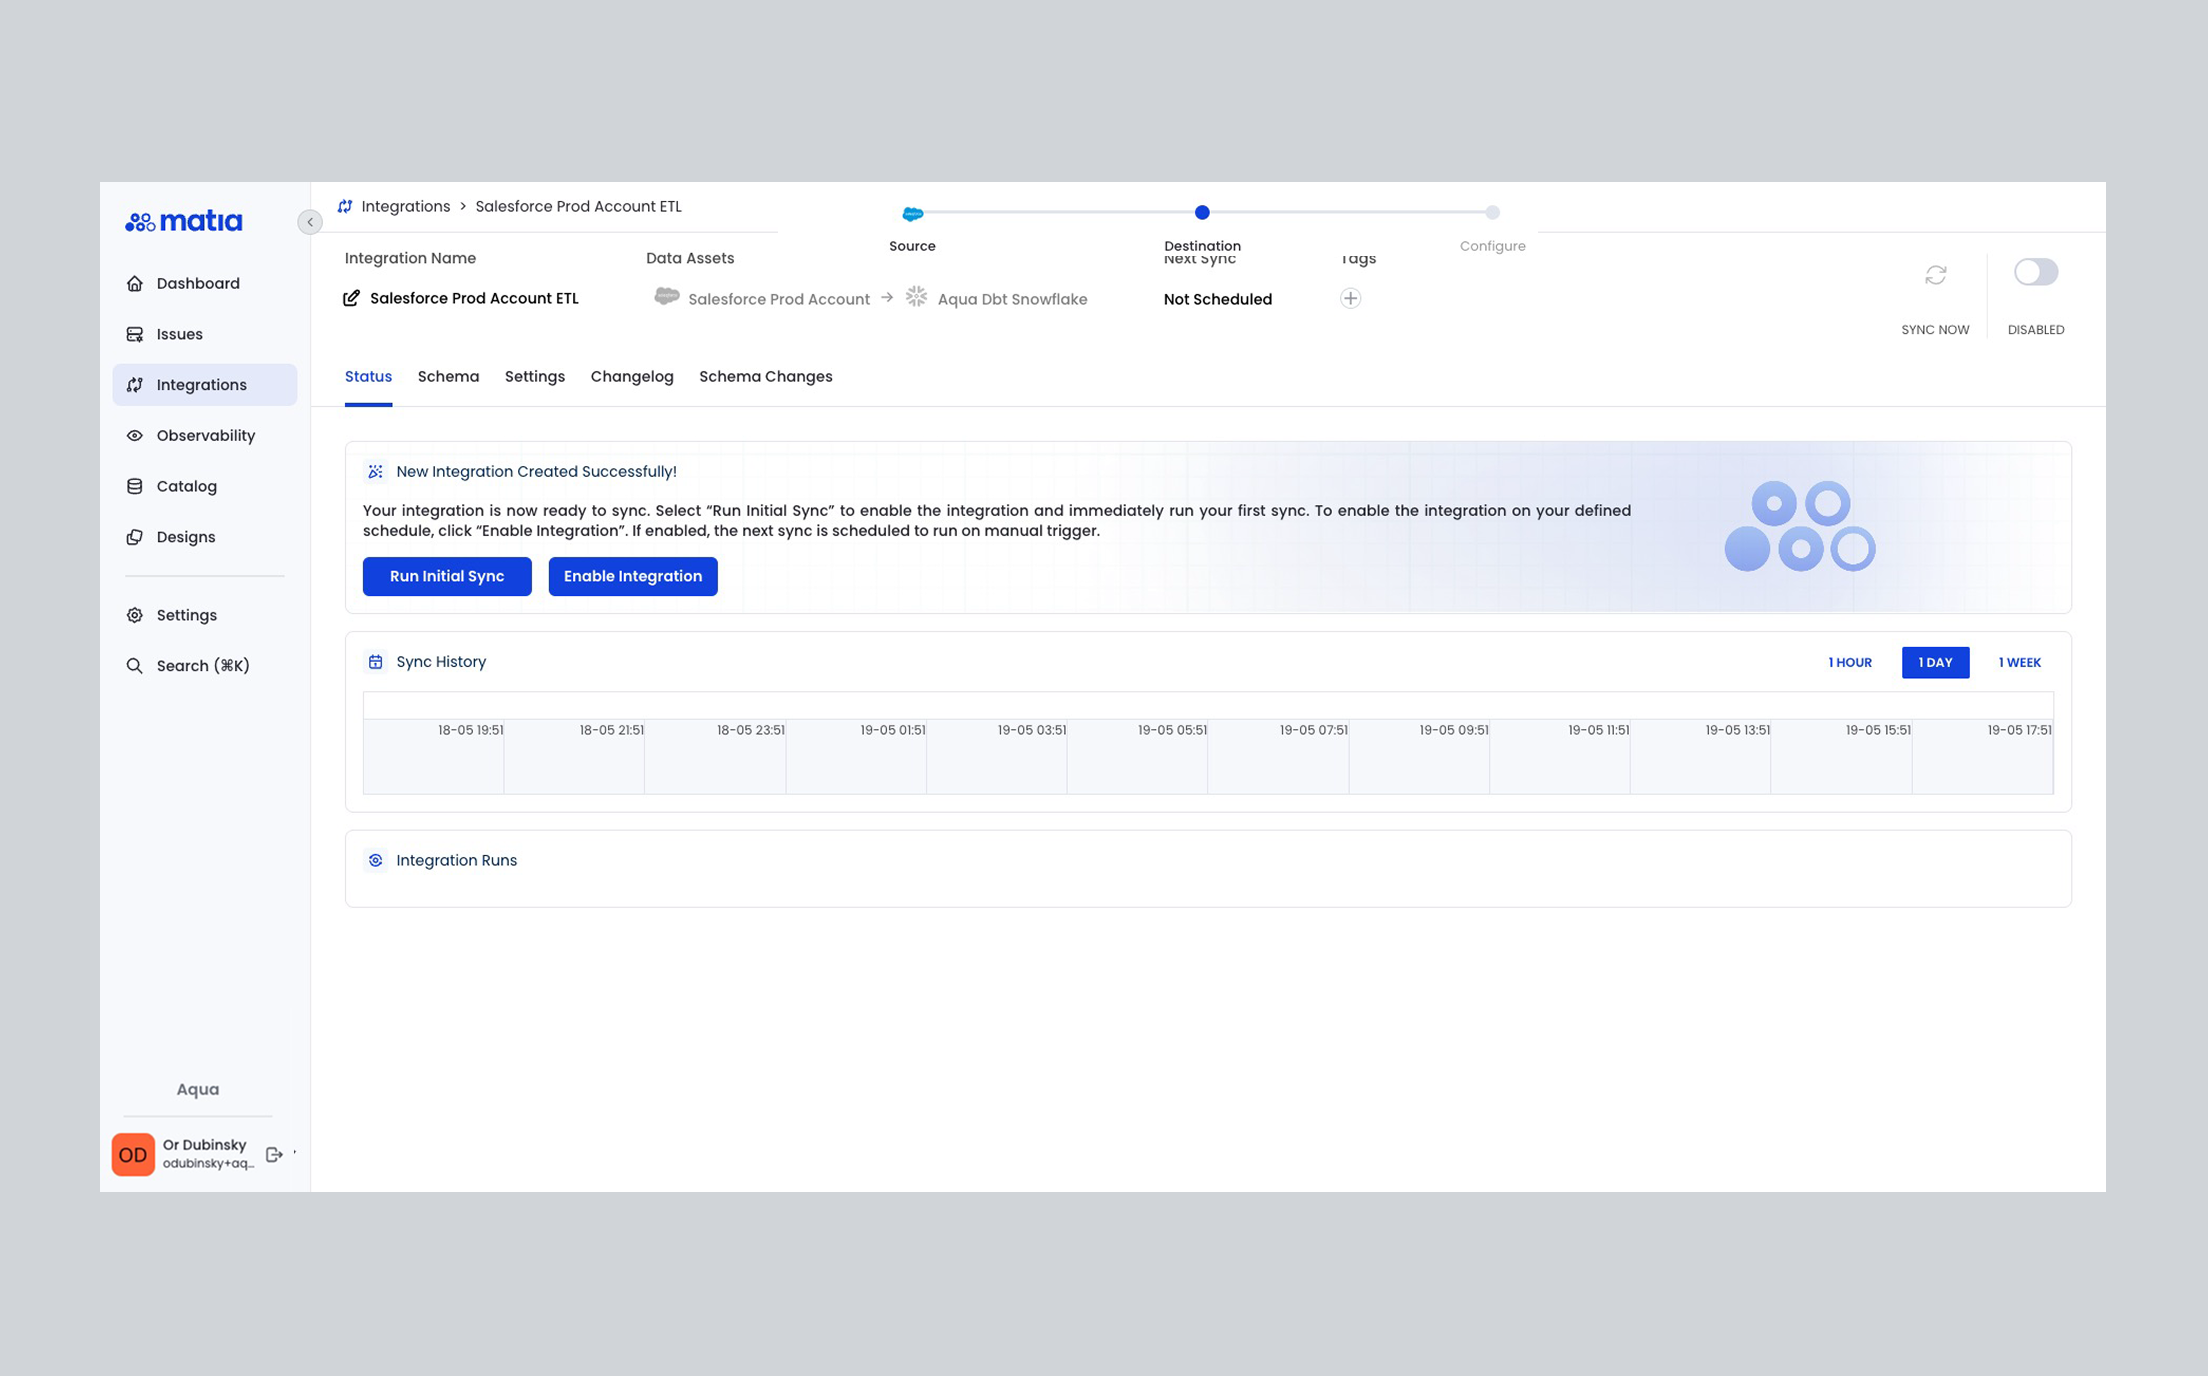Click the Sync Now refresh icon
Image resolution: width=2208 pixels, height=1376 pixels.
pyautogui.click(x=1935, y=275)
